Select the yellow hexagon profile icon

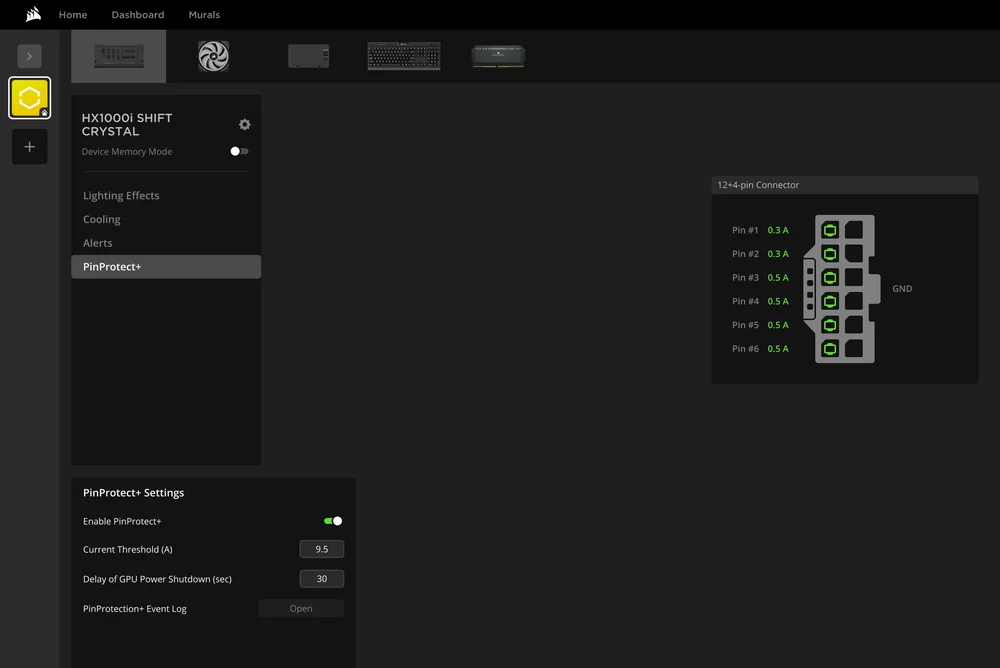29,98
